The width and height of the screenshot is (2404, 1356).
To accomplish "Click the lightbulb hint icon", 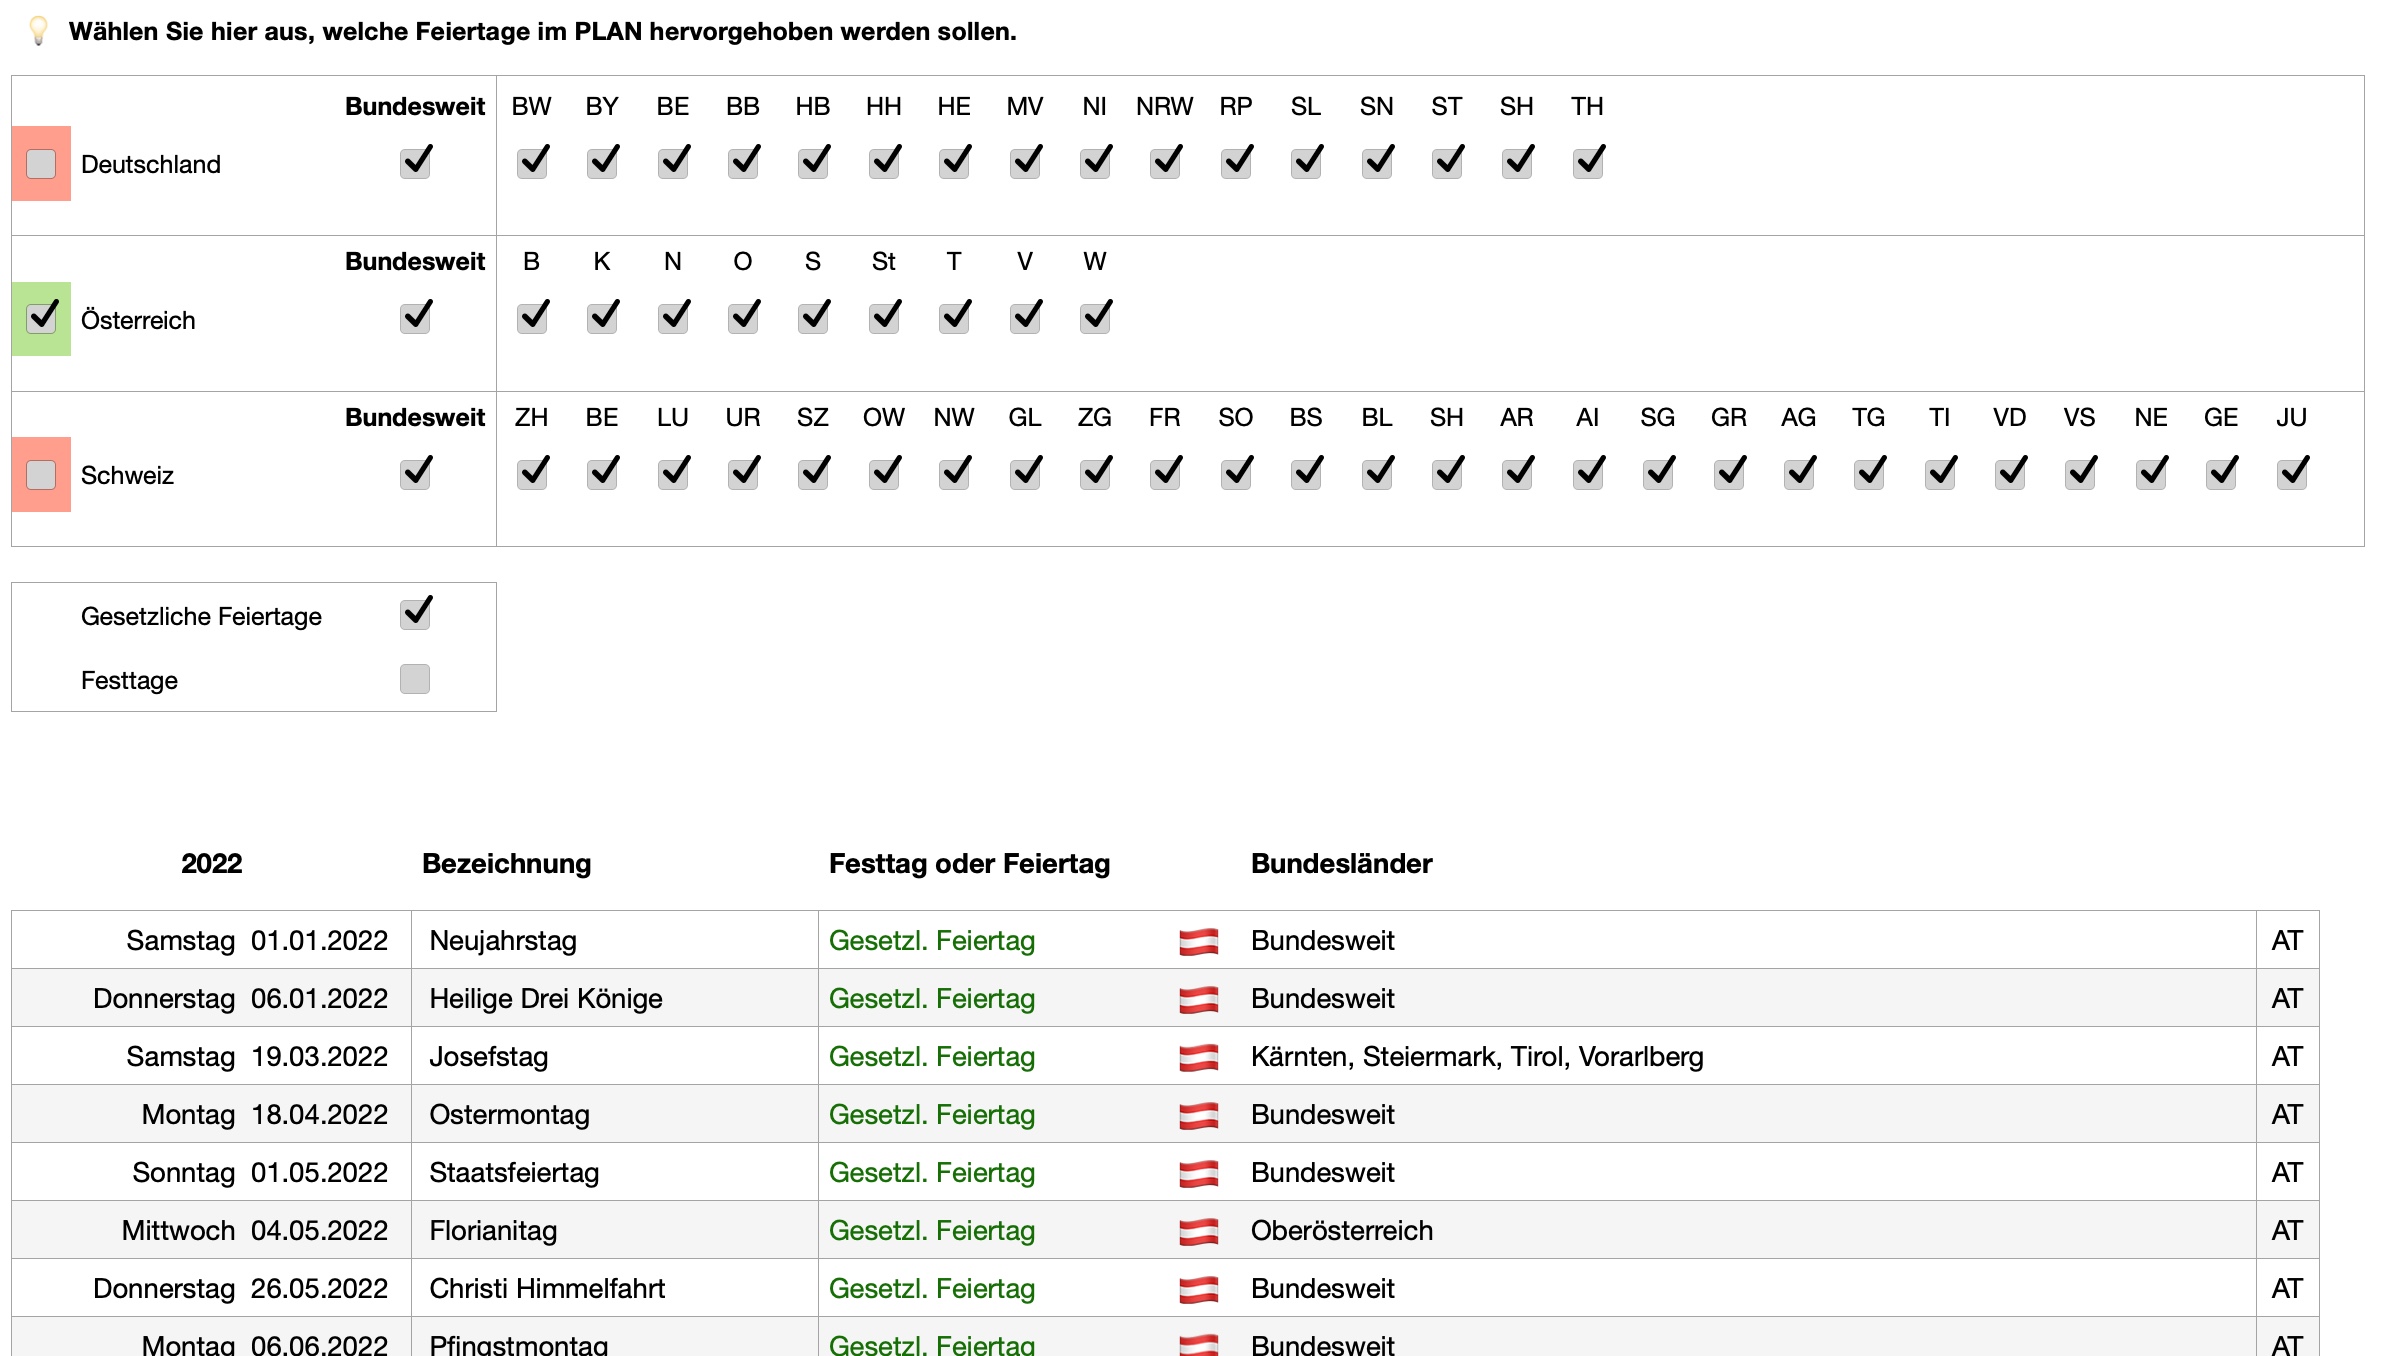I will click(38, 30).
